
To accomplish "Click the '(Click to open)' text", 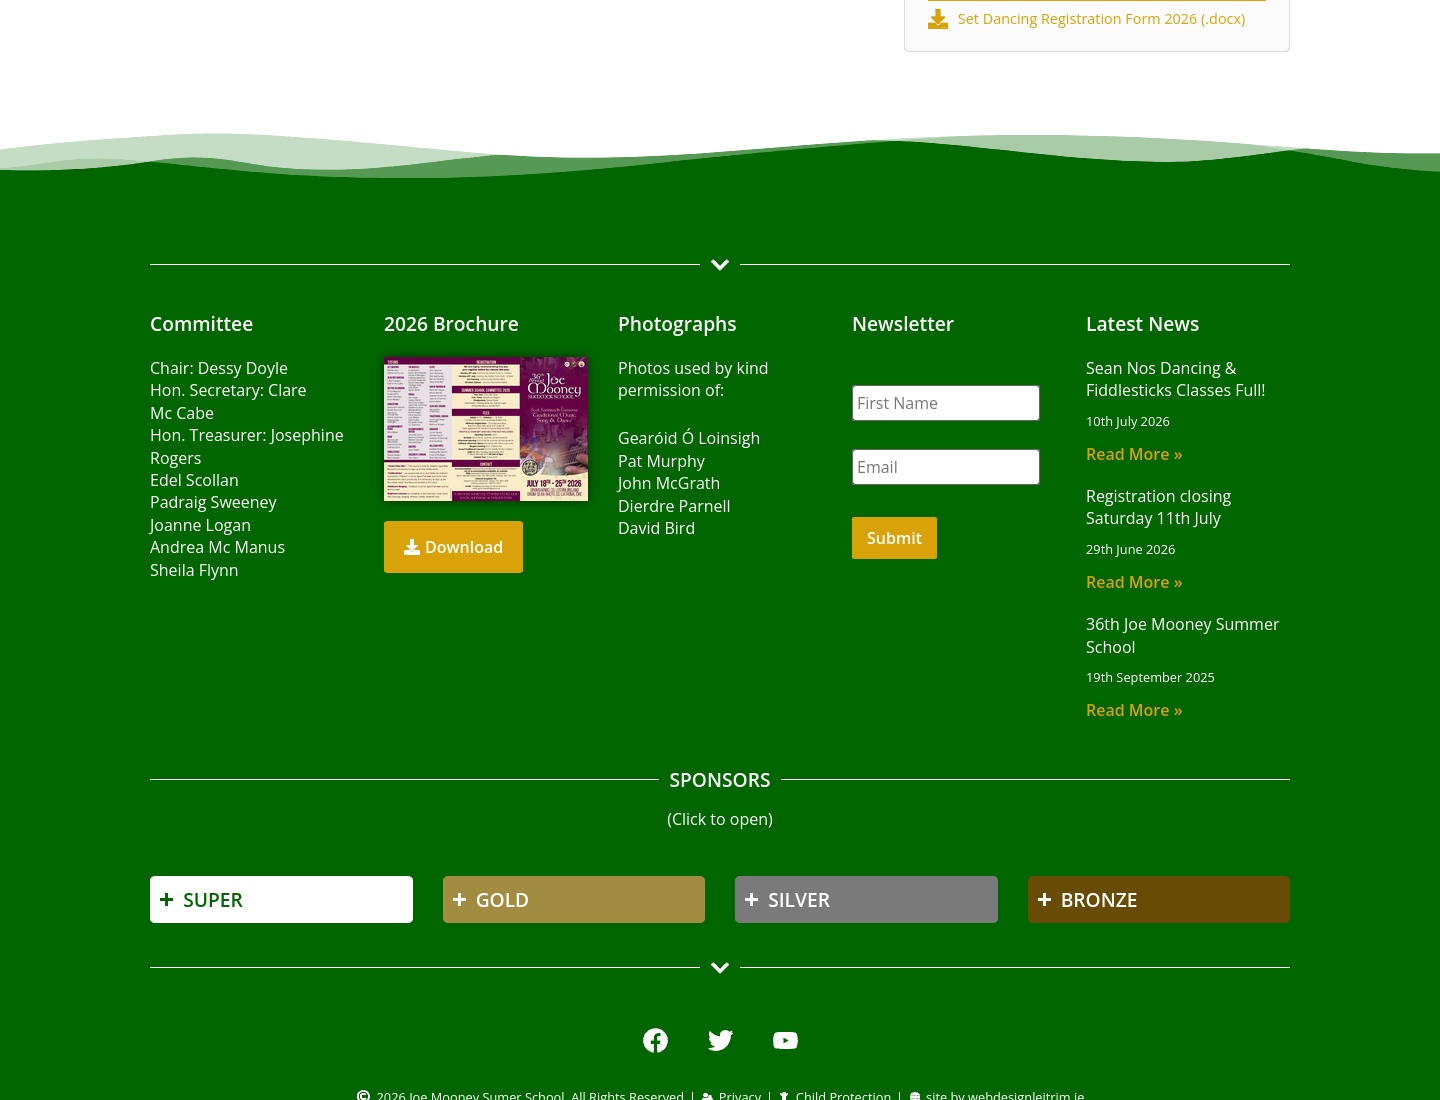I will 720,819.
